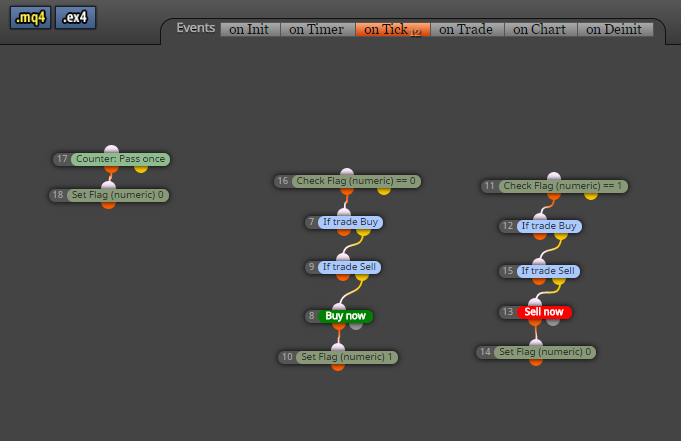
Task: Click orange output connector of Buy now block
Action: (339, 326)
